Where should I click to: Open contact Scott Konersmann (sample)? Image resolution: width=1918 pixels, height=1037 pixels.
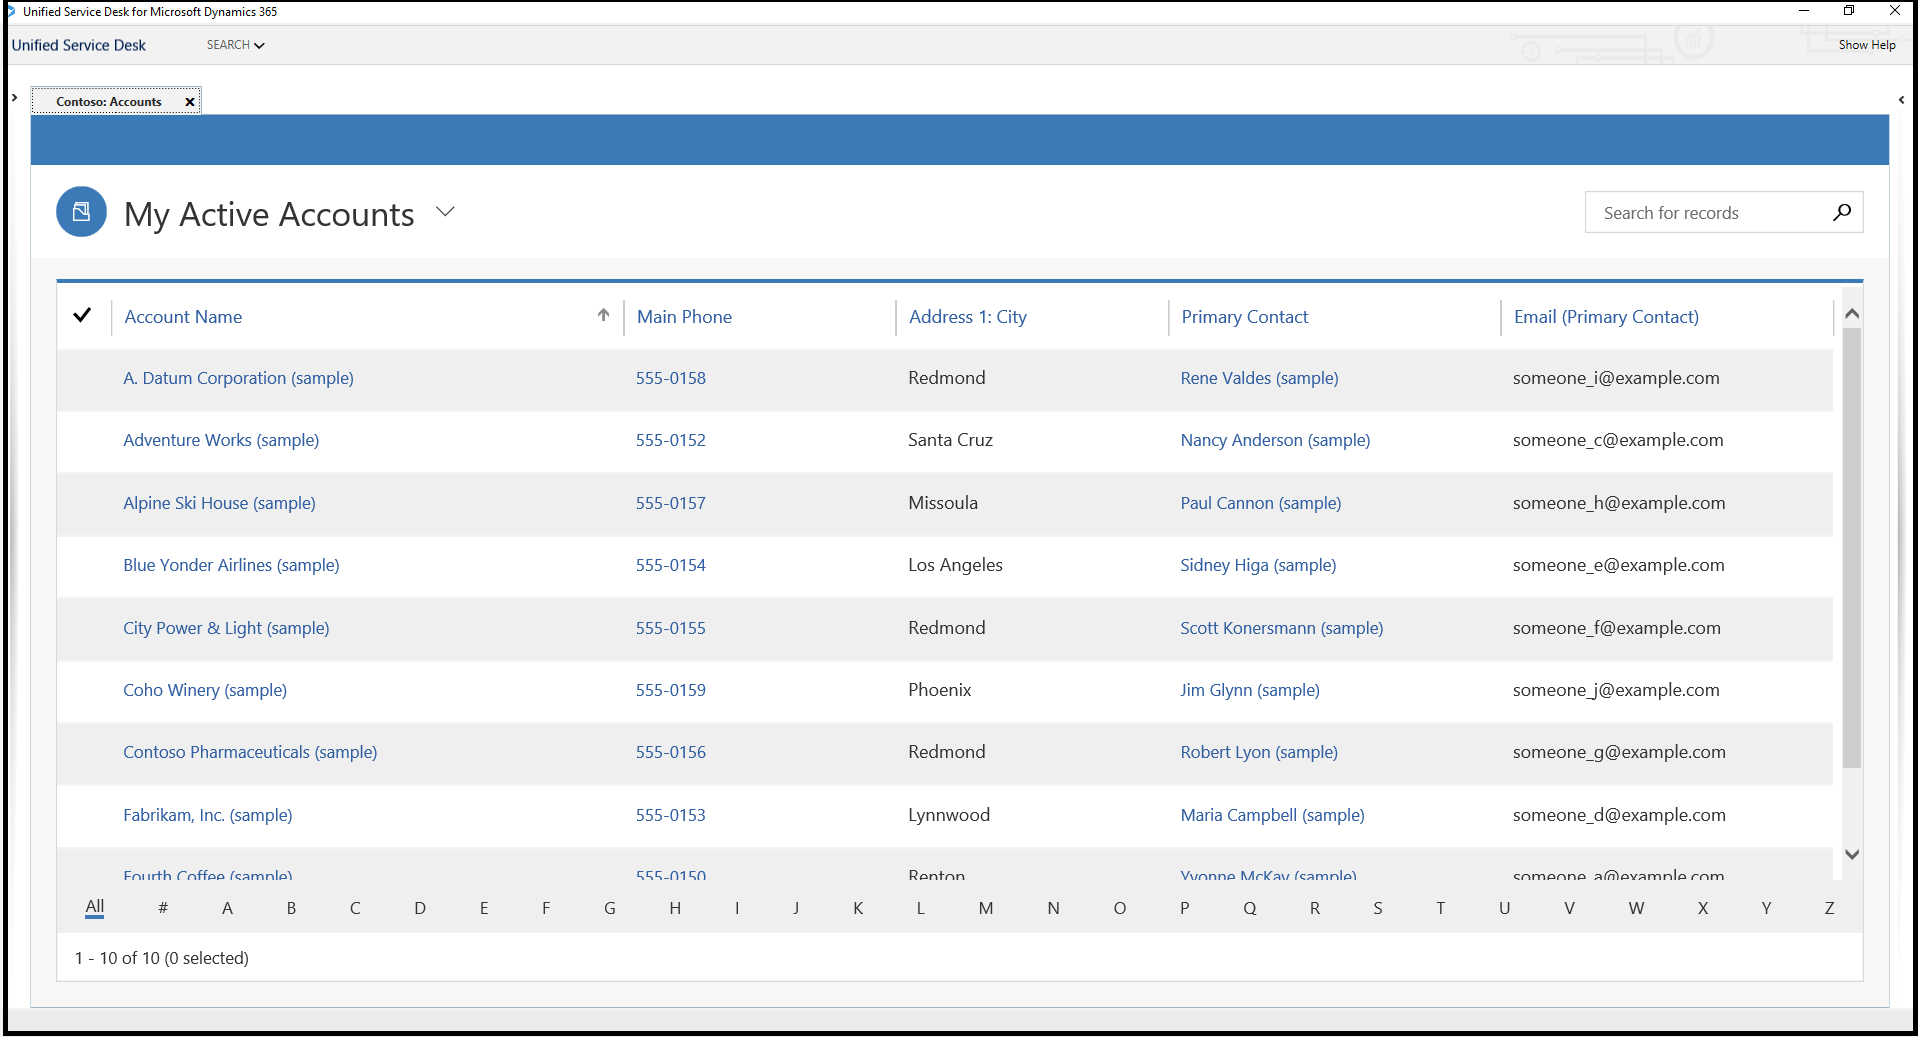point(1282,628)
